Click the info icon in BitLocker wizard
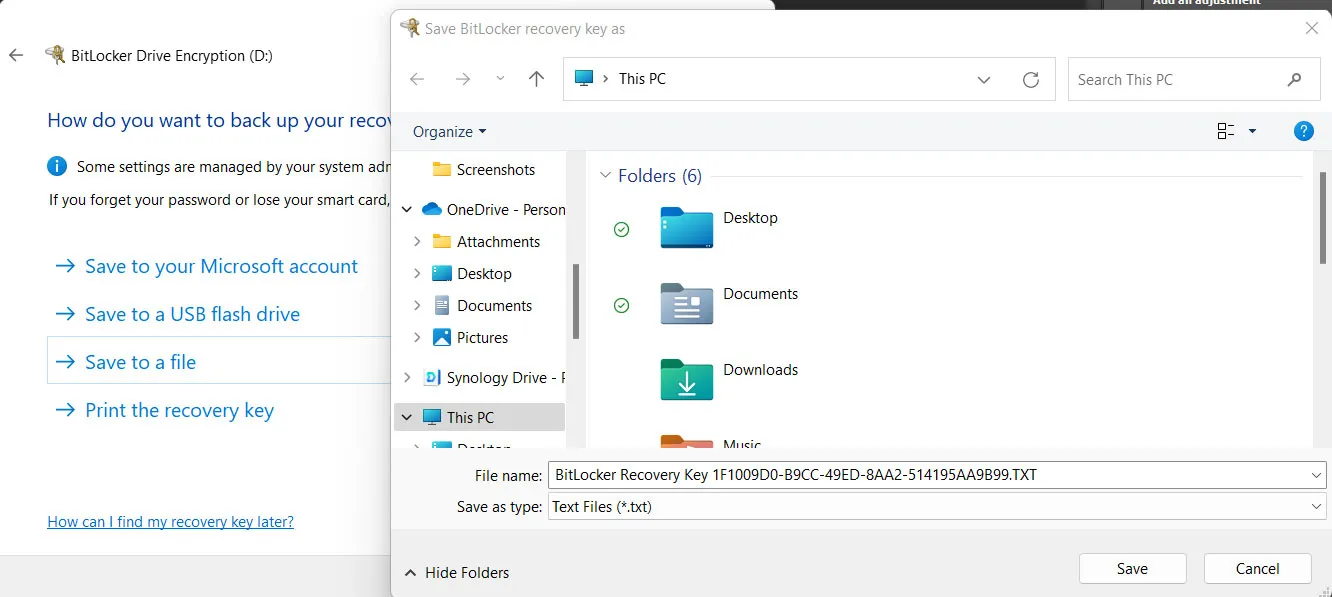1332x597 pixels. tap(58, 167)
